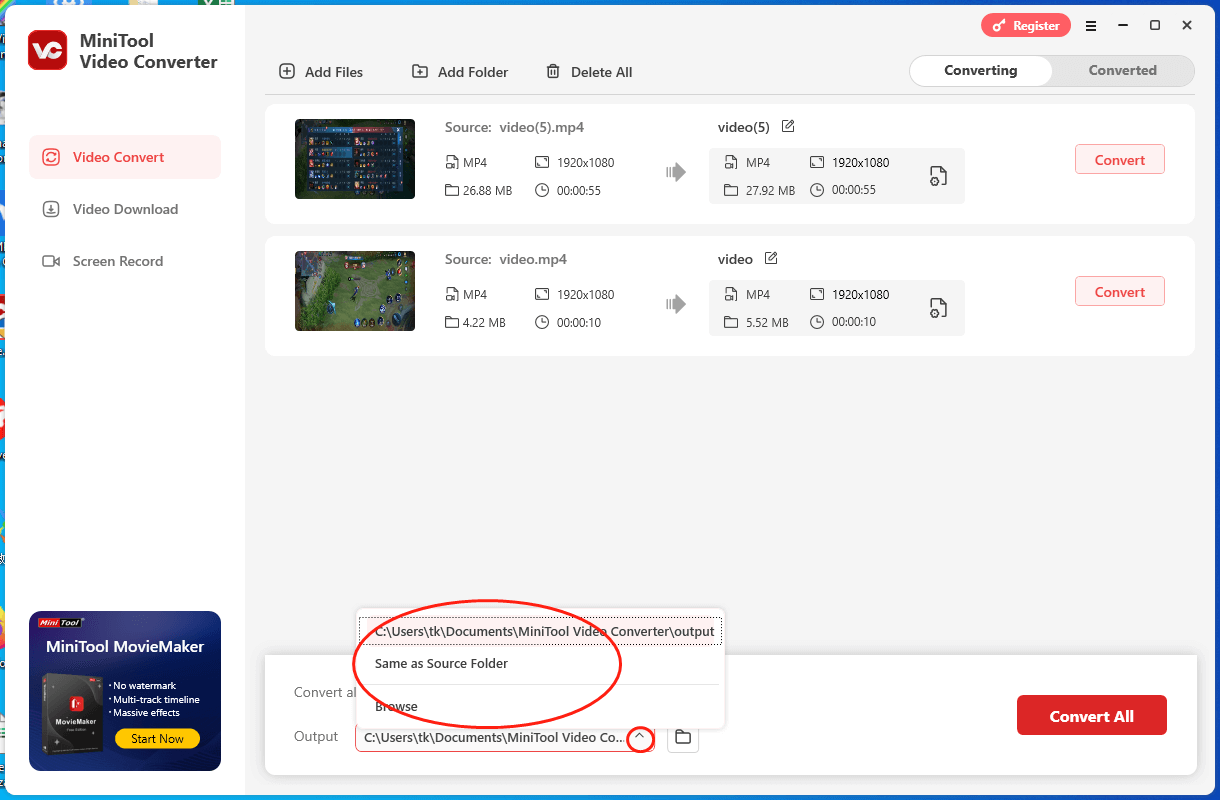Click the Add Folder icon

pos(420,72)
